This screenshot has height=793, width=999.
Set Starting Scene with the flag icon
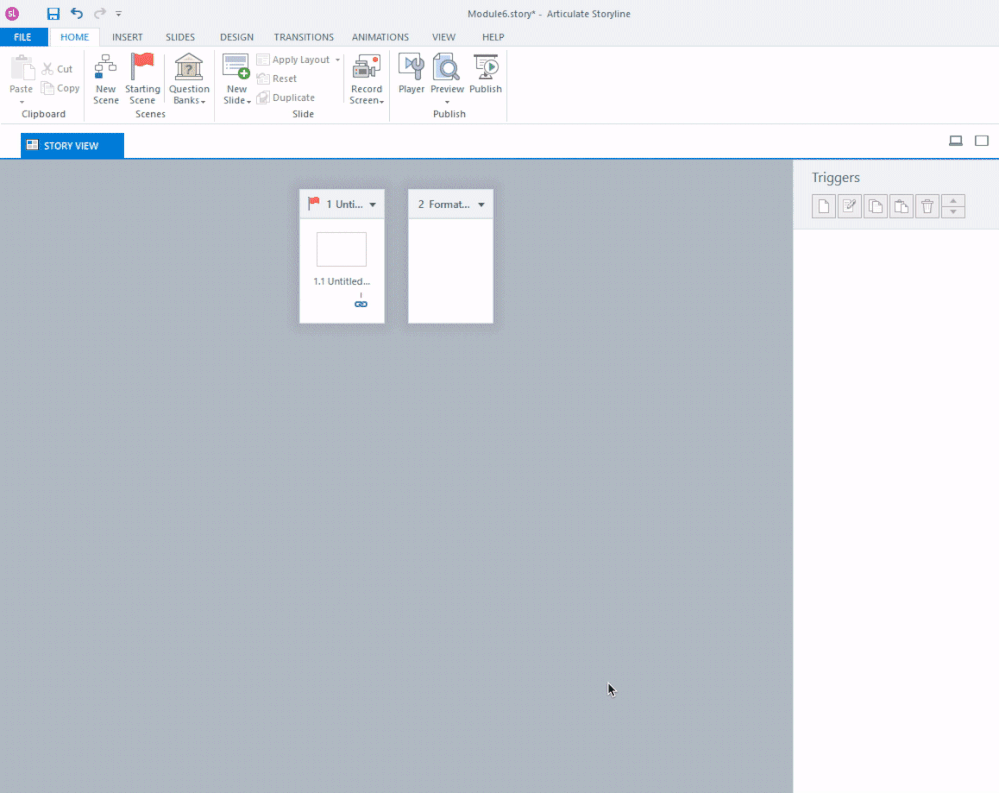[143, 68]
